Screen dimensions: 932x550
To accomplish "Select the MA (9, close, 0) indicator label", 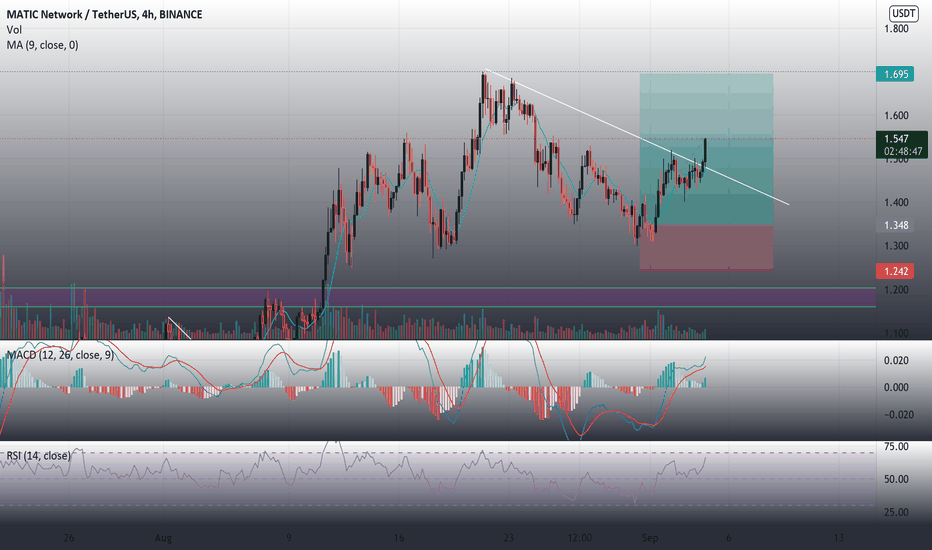I will [42, 45].
